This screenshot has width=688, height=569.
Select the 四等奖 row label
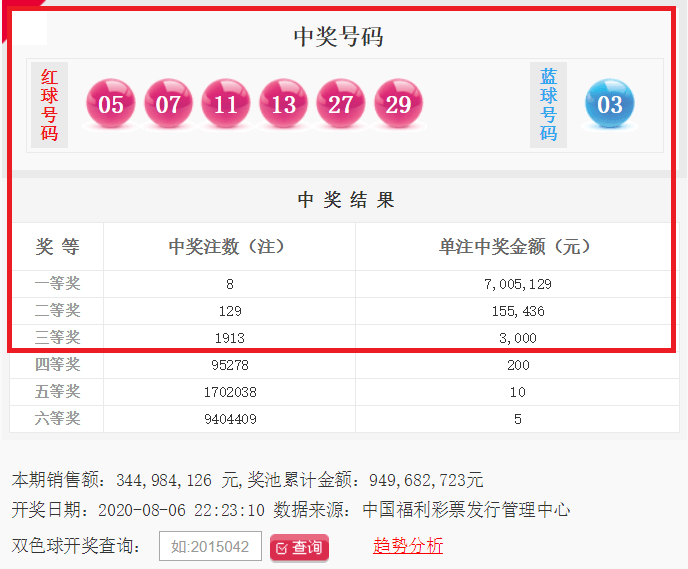click(x=57, y=365)
